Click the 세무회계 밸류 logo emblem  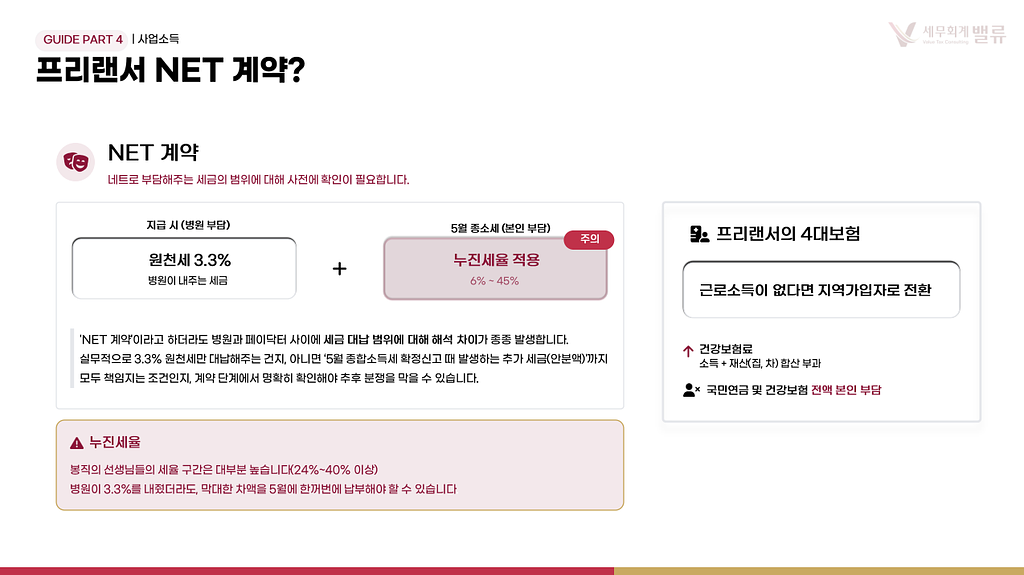tap(903, 34)
